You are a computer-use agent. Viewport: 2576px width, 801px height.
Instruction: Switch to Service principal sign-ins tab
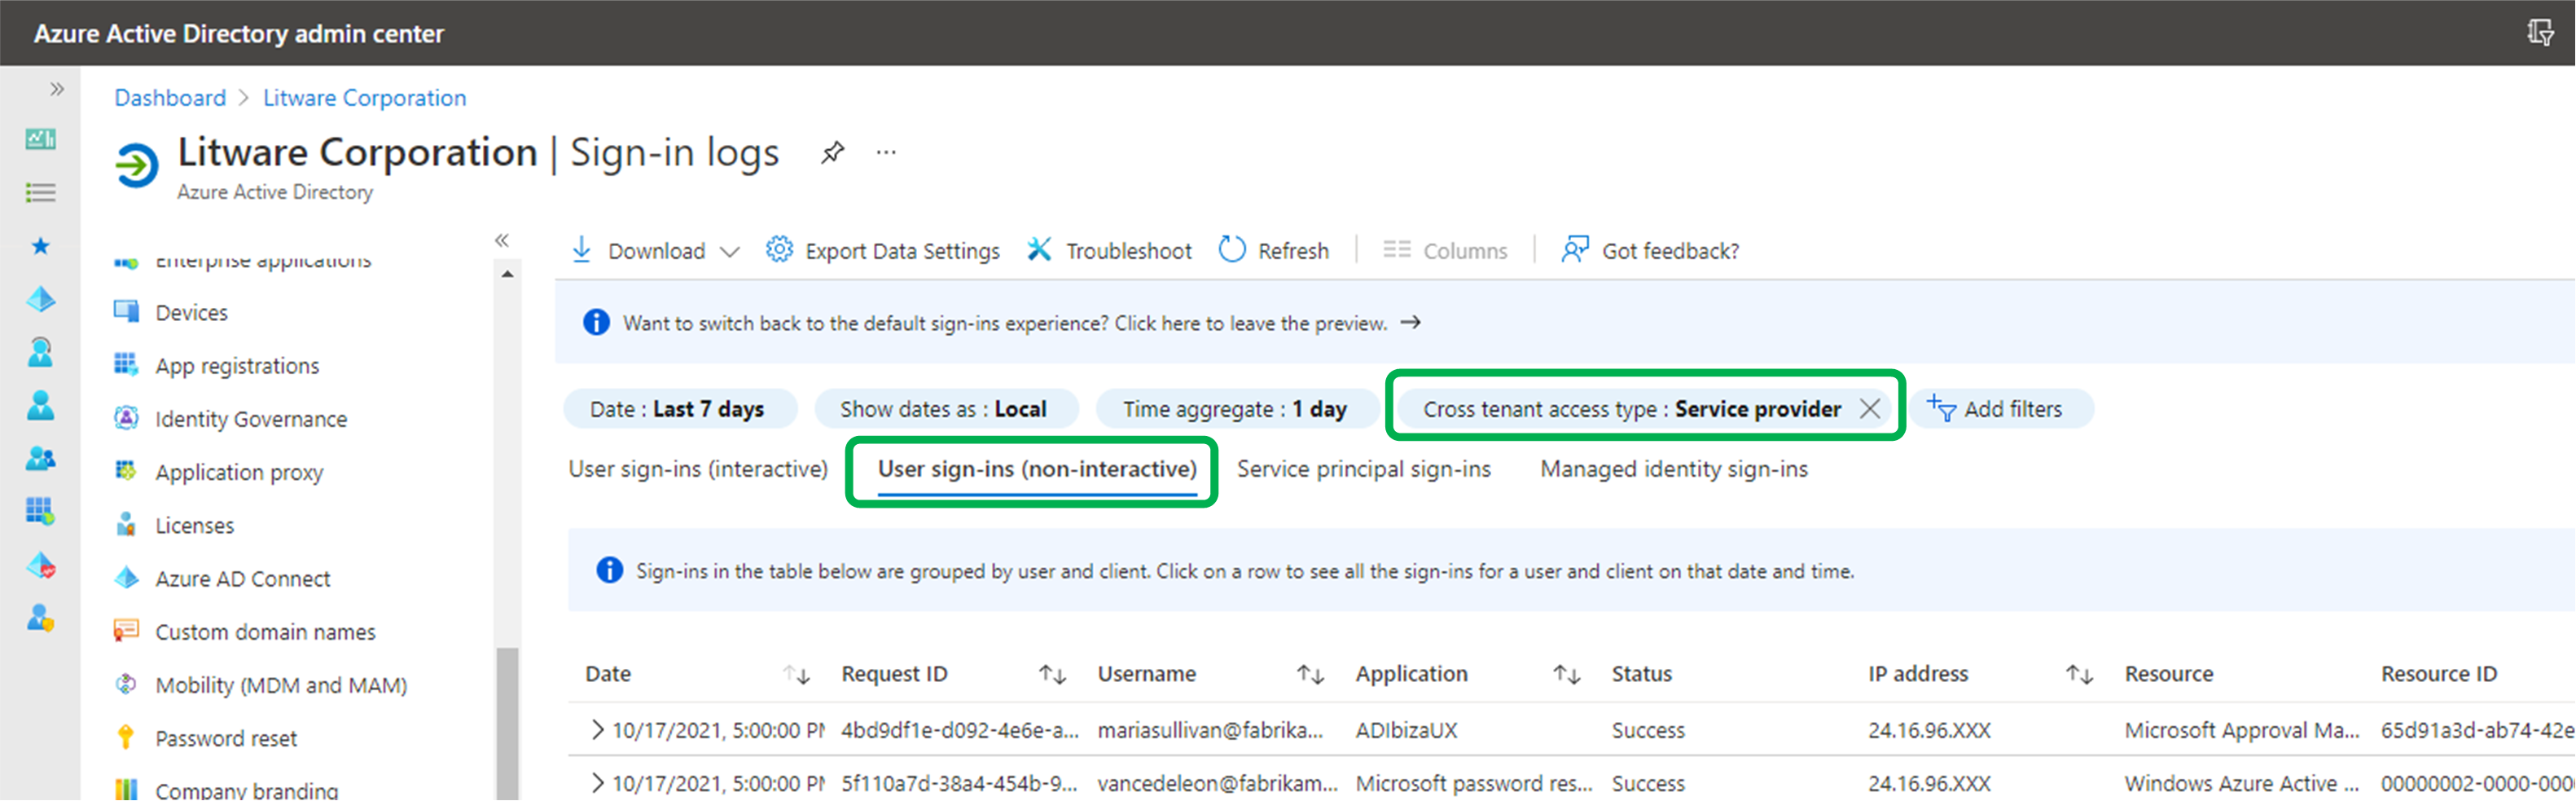pos(1363,469)
